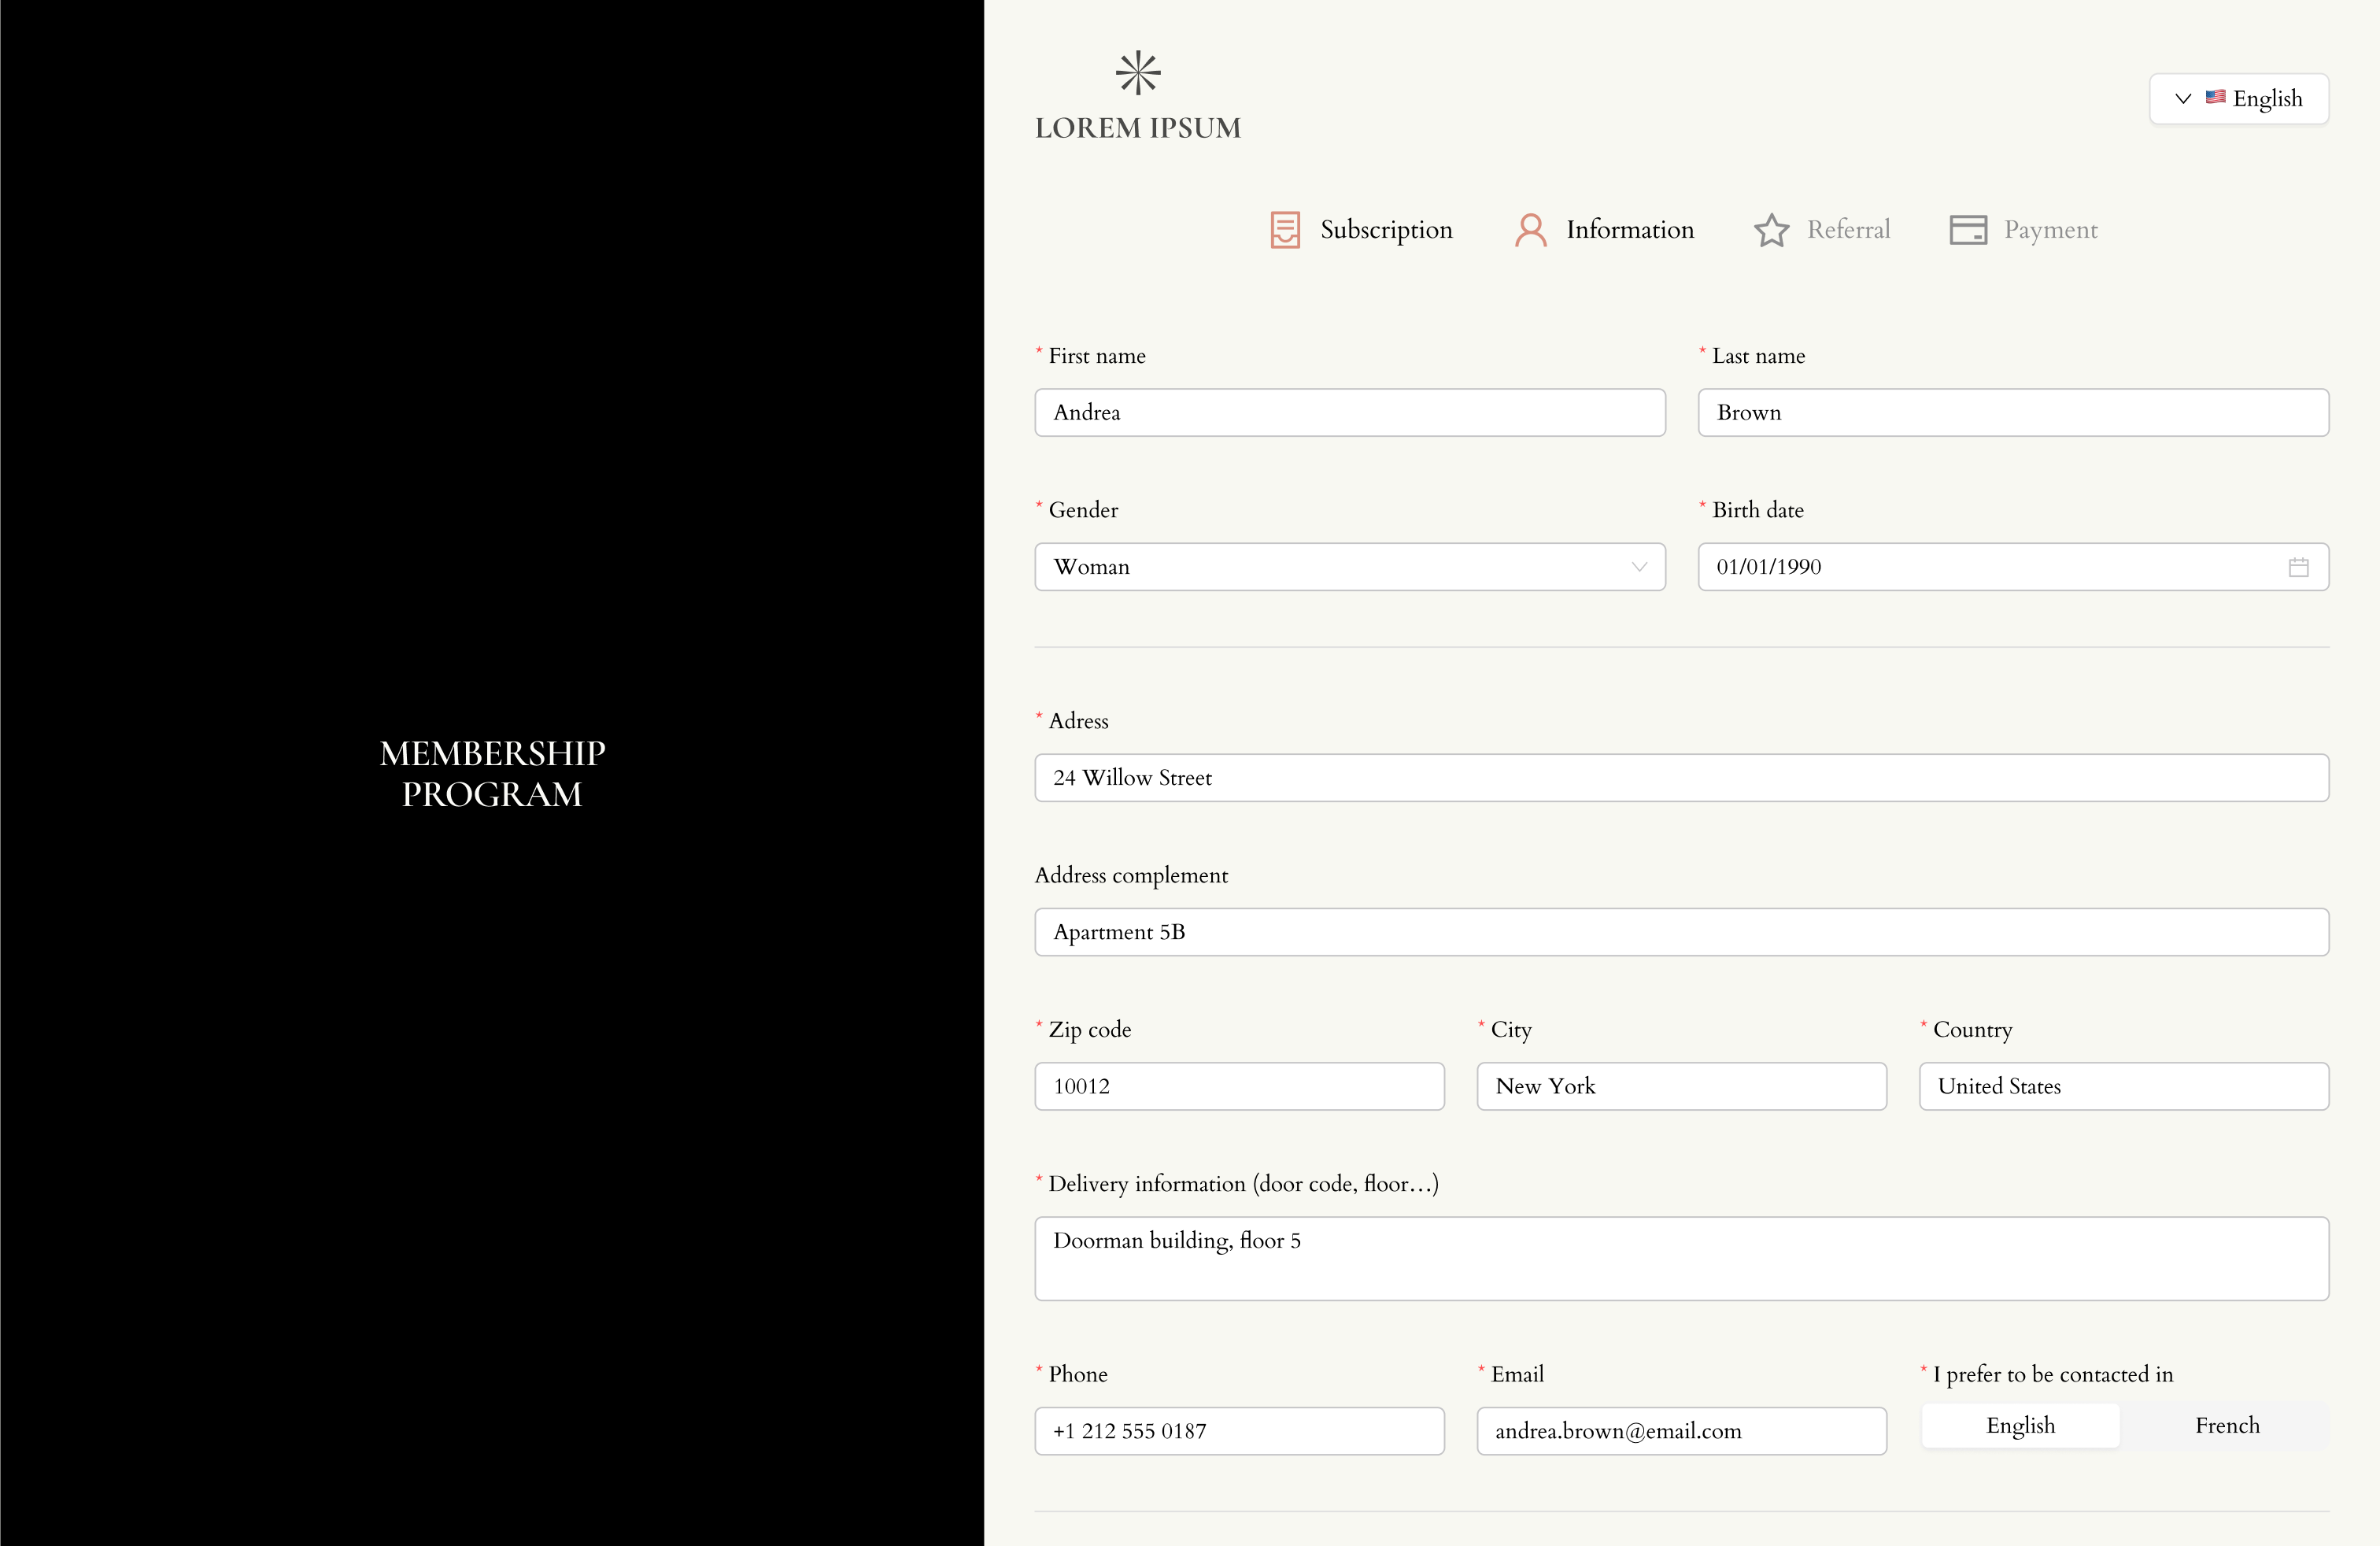Screen dimensions: 2380x1546
Task: Click the Information person icon
Action: (1530, 229)
